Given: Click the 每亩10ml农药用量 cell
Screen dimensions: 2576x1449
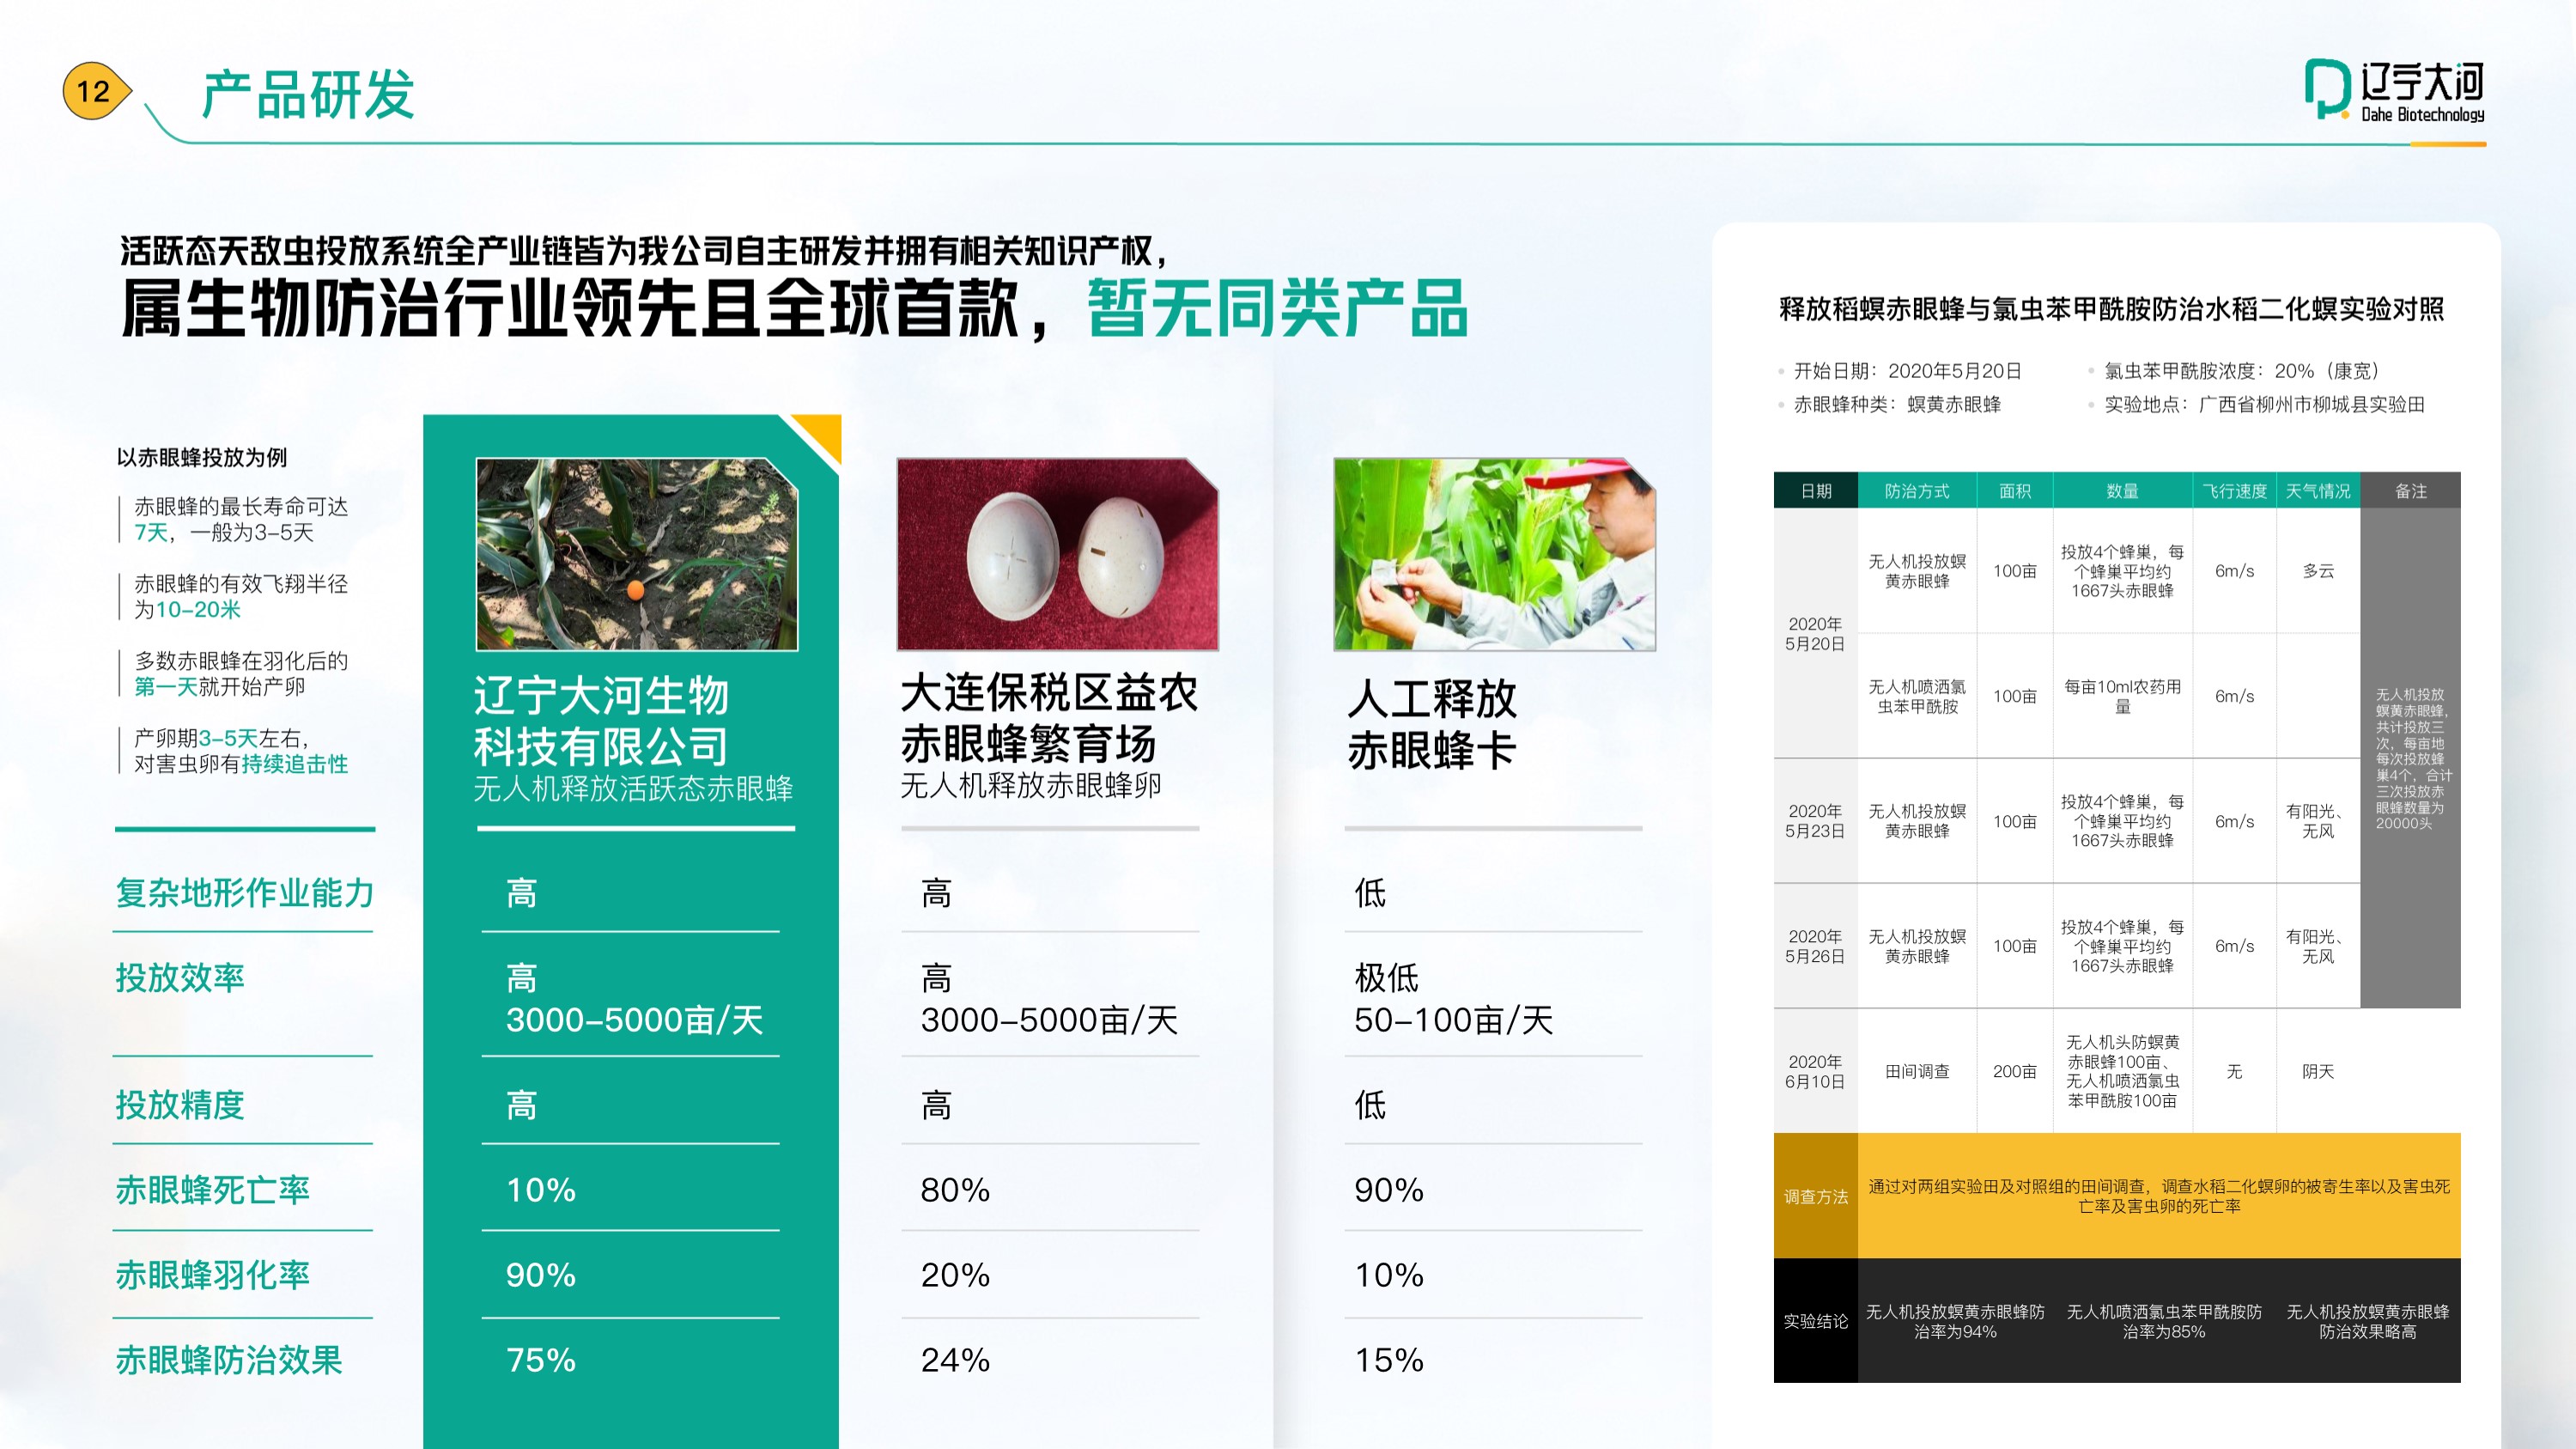Looking at the screenshot, I should (2123, 696).
